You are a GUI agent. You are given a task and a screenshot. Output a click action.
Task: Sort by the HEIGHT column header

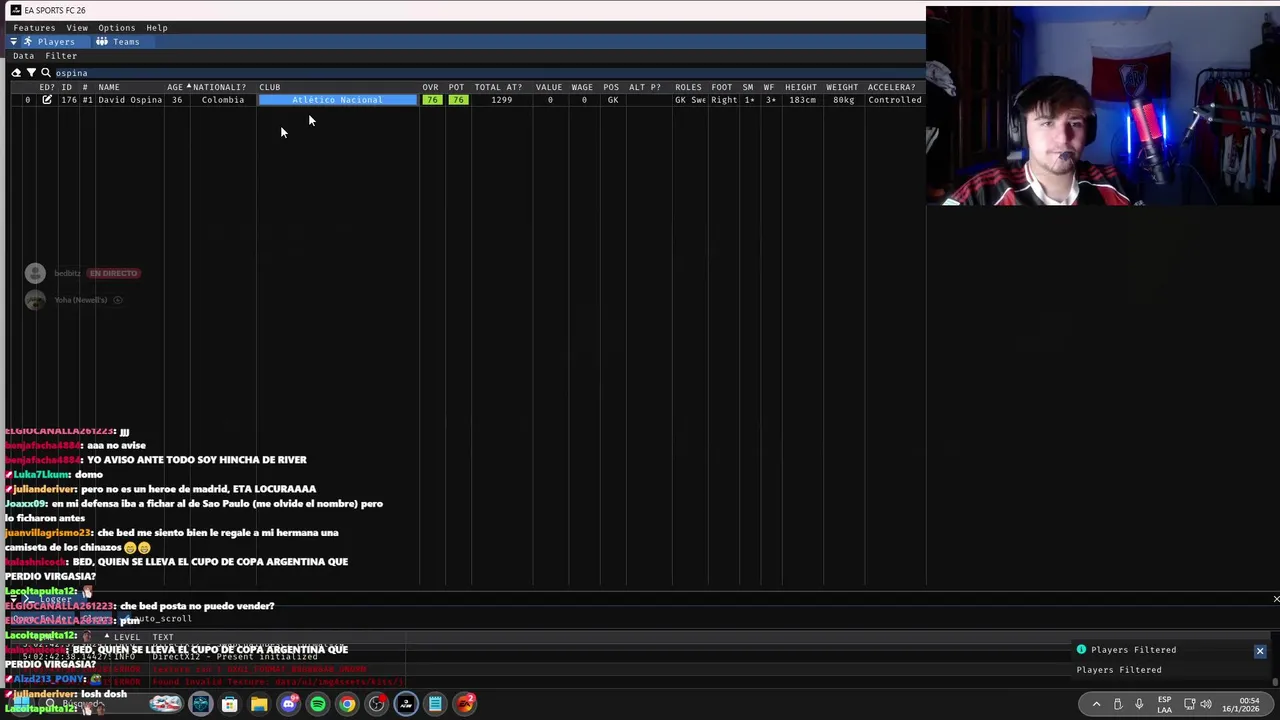[x=801, y=87]
